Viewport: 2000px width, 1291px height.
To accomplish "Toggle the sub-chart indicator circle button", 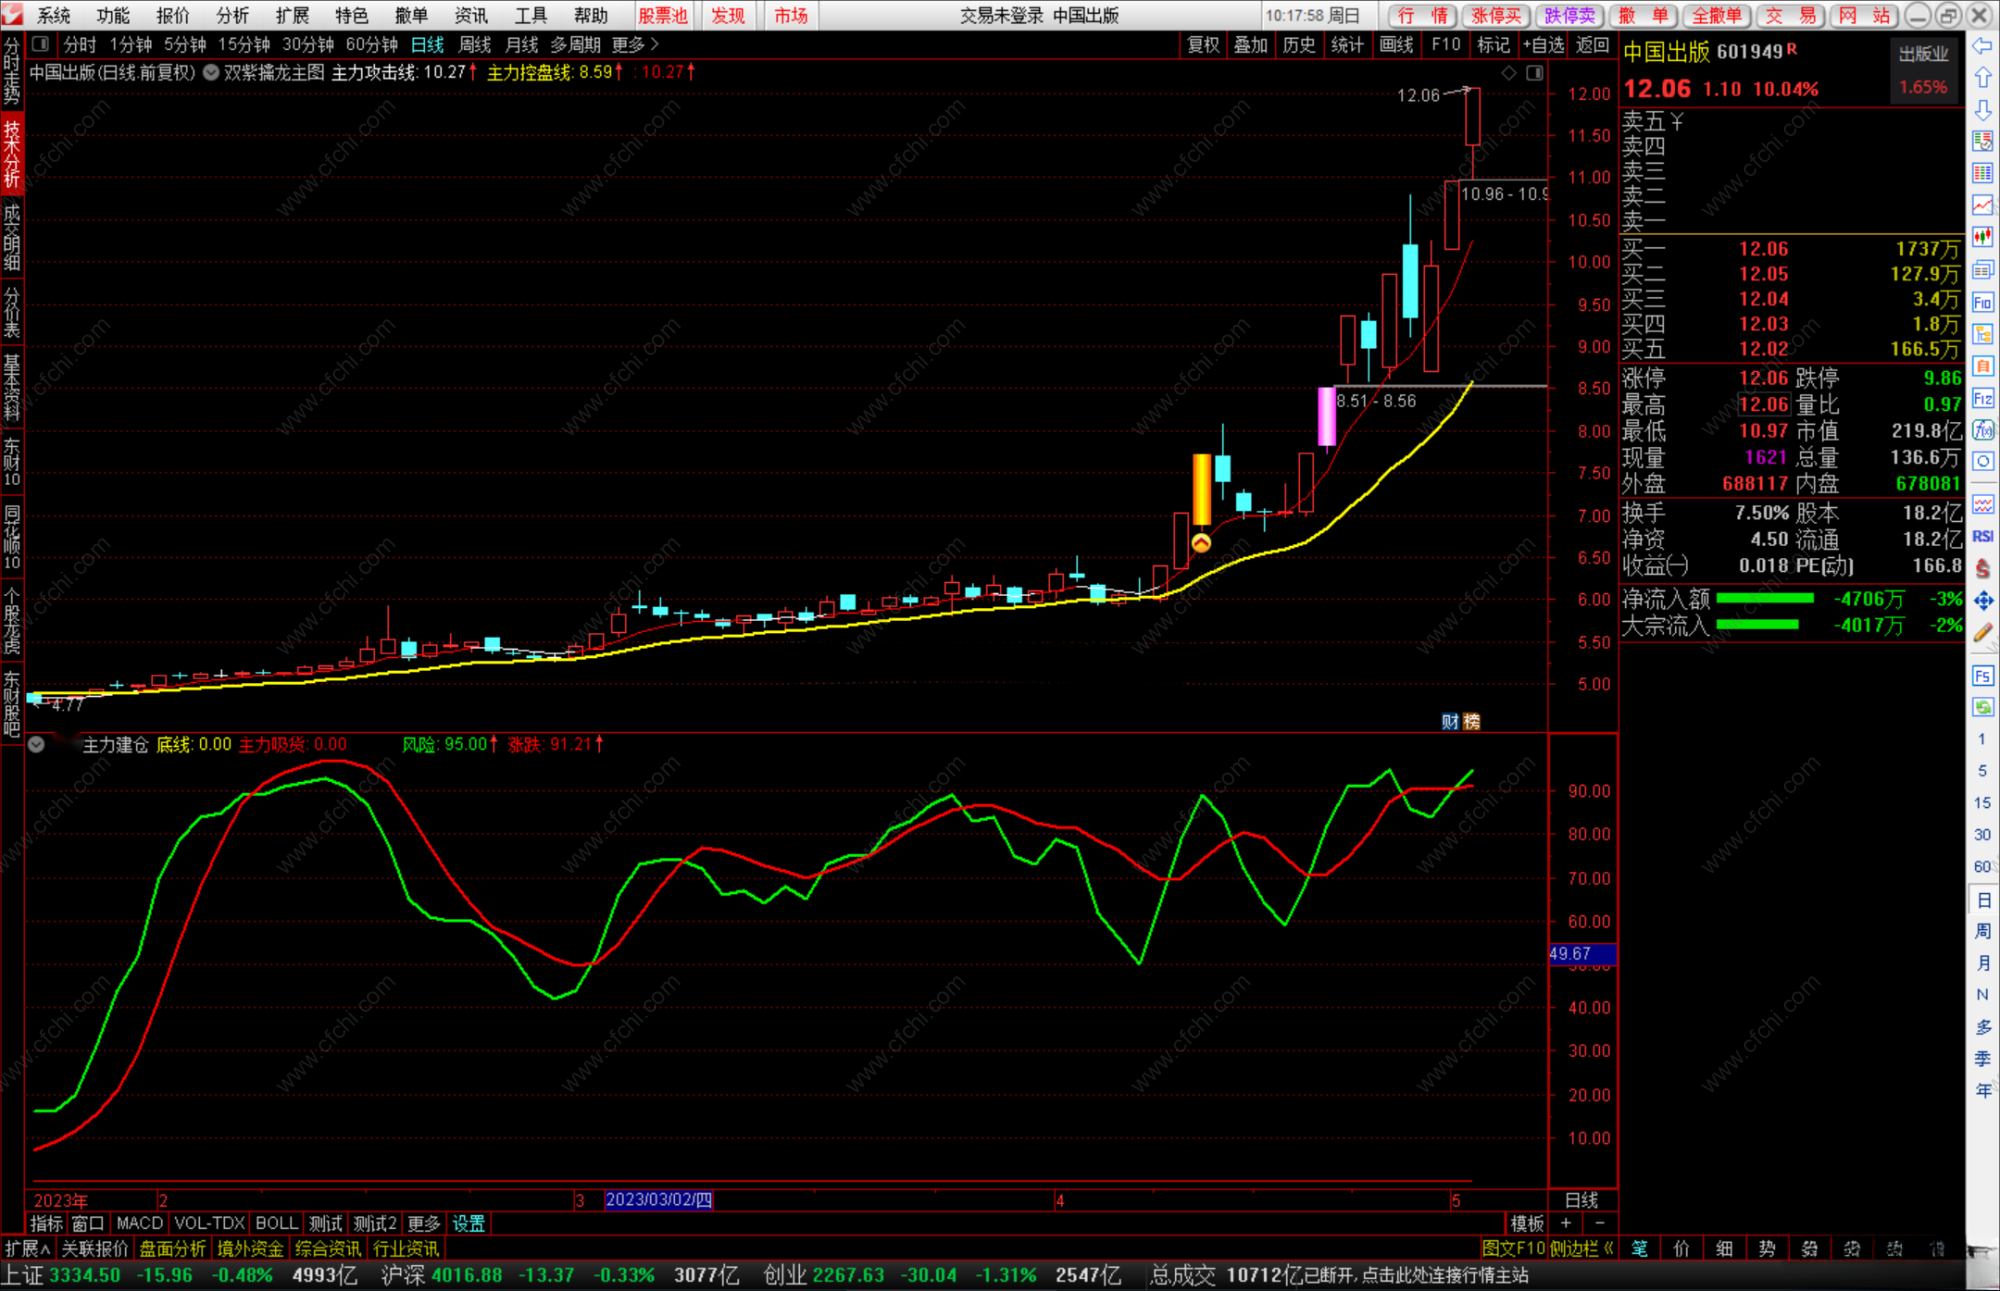I will (36, 745).
